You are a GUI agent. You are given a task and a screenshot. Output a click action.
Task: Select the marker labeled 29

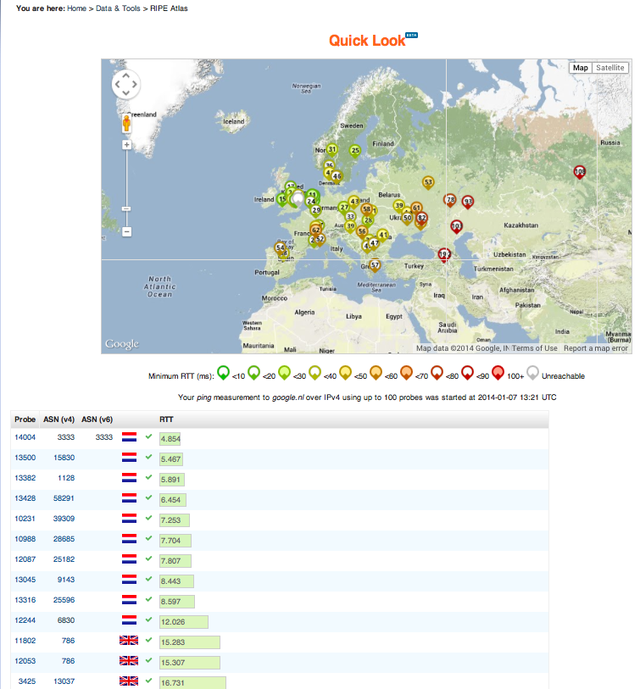coord(316,211)
